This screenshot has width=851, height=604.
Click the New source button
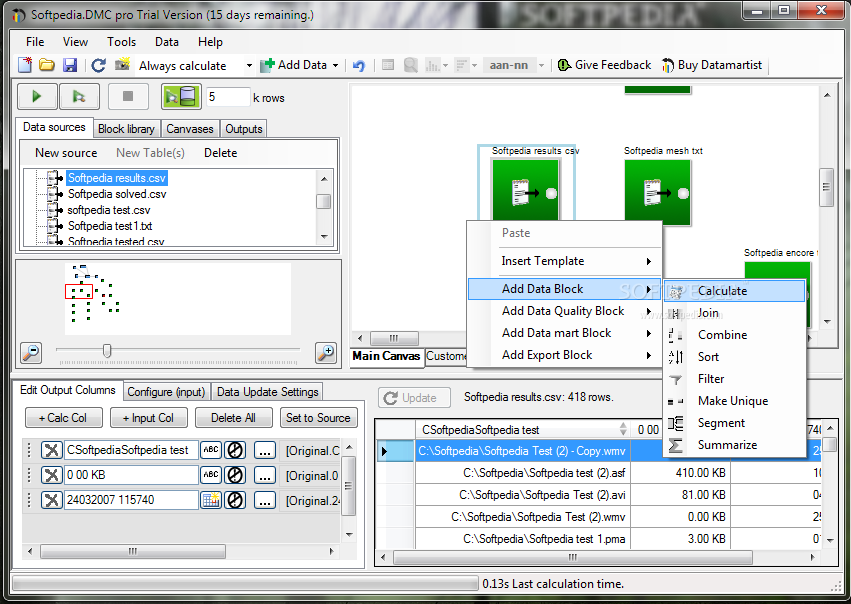click(x=66, y=153)
